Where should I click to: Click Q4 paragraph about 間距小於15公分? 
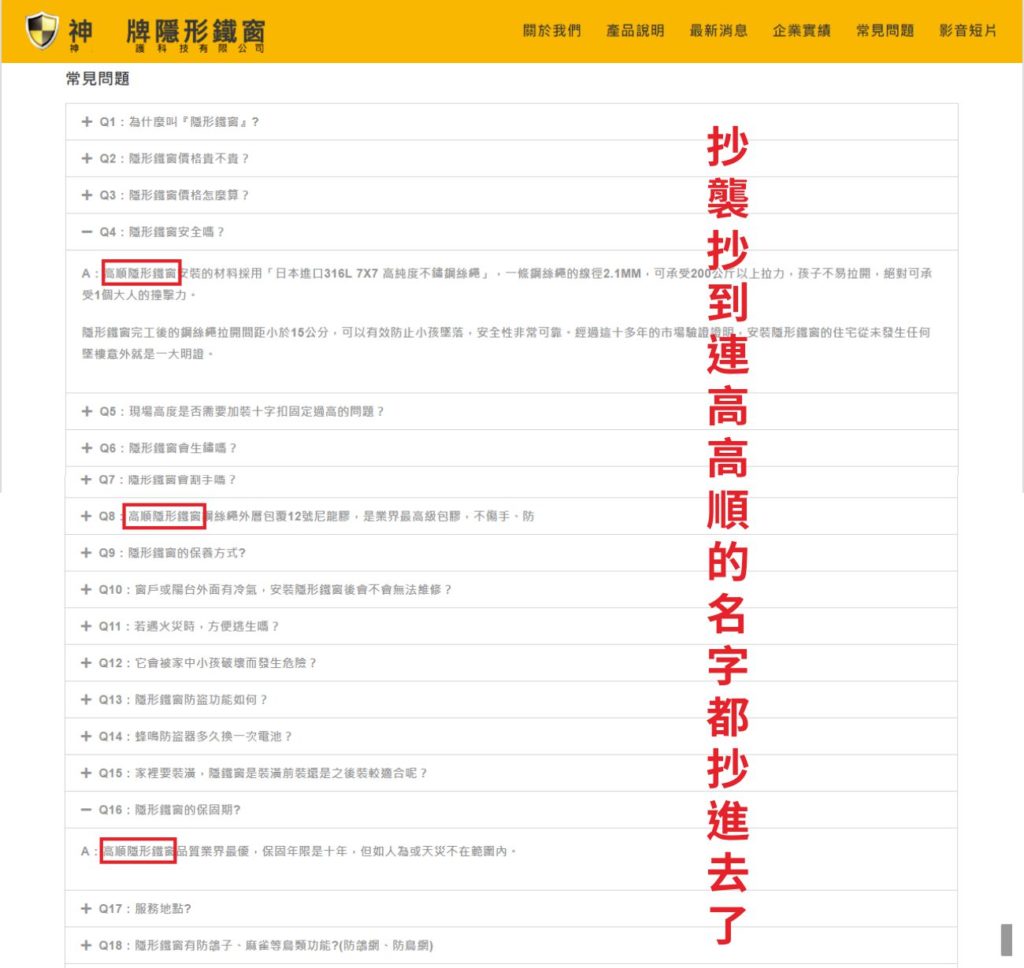[506, 343]
